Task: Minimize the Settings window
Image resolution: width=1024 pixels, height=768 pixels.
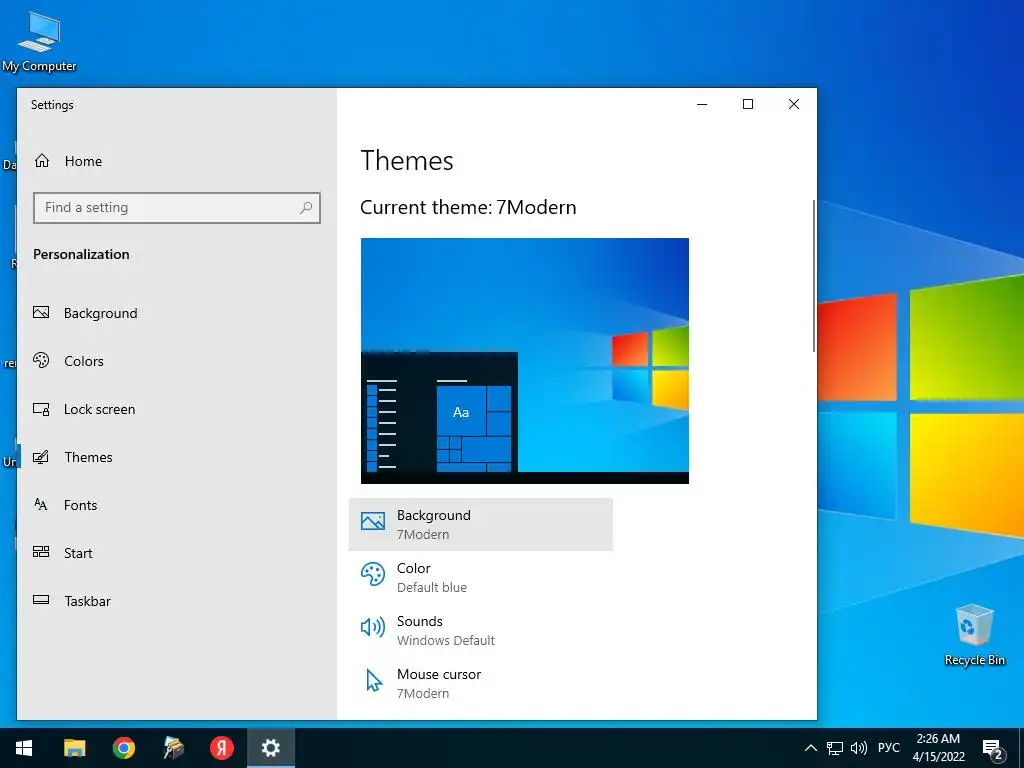Action: [x=702, y=104]
